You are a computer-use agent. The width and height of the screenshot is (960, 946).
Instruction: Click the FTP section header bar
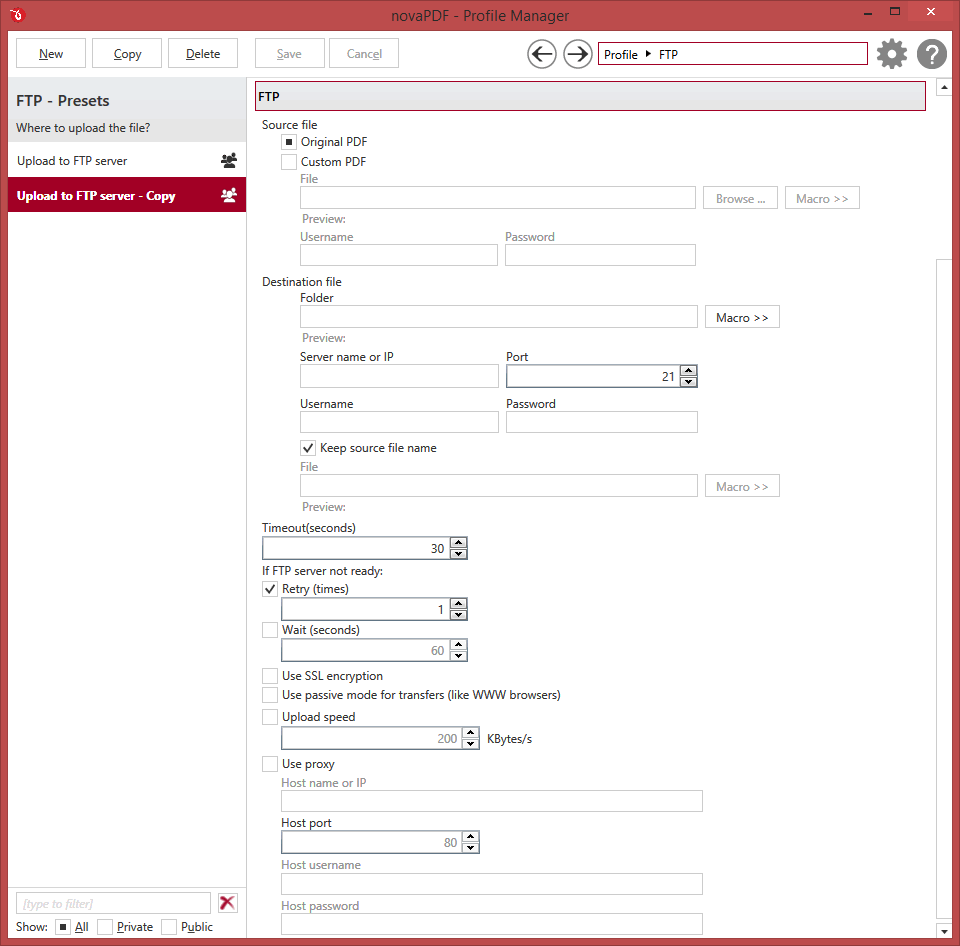pyautogui.click(x=590, y=96)
